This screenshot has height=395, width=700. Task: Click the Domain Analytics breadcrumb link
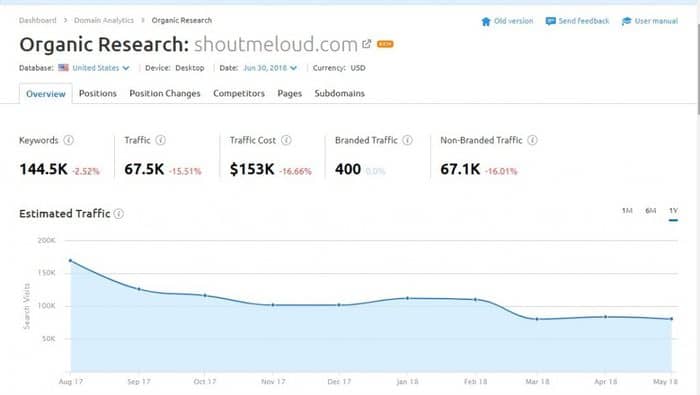[x=104, y=21]
